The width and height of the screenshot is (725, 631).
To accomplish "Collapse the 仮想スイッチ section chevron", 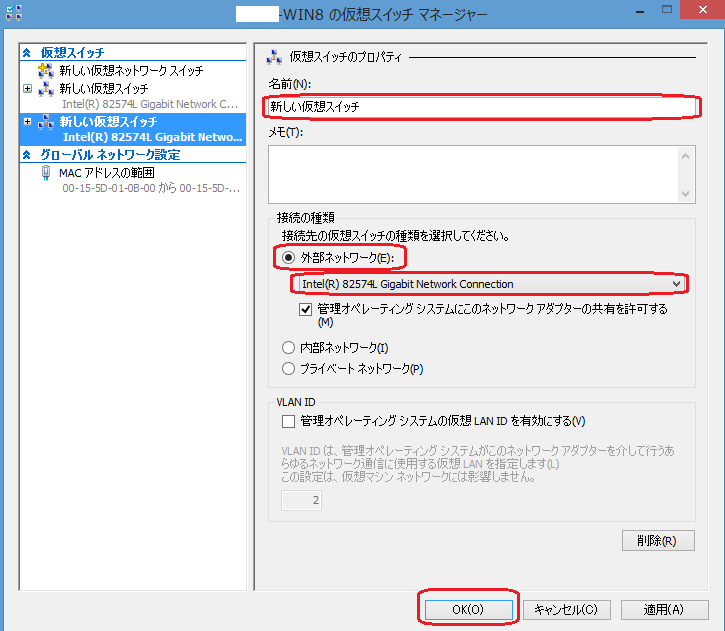I will pos(27,53).
